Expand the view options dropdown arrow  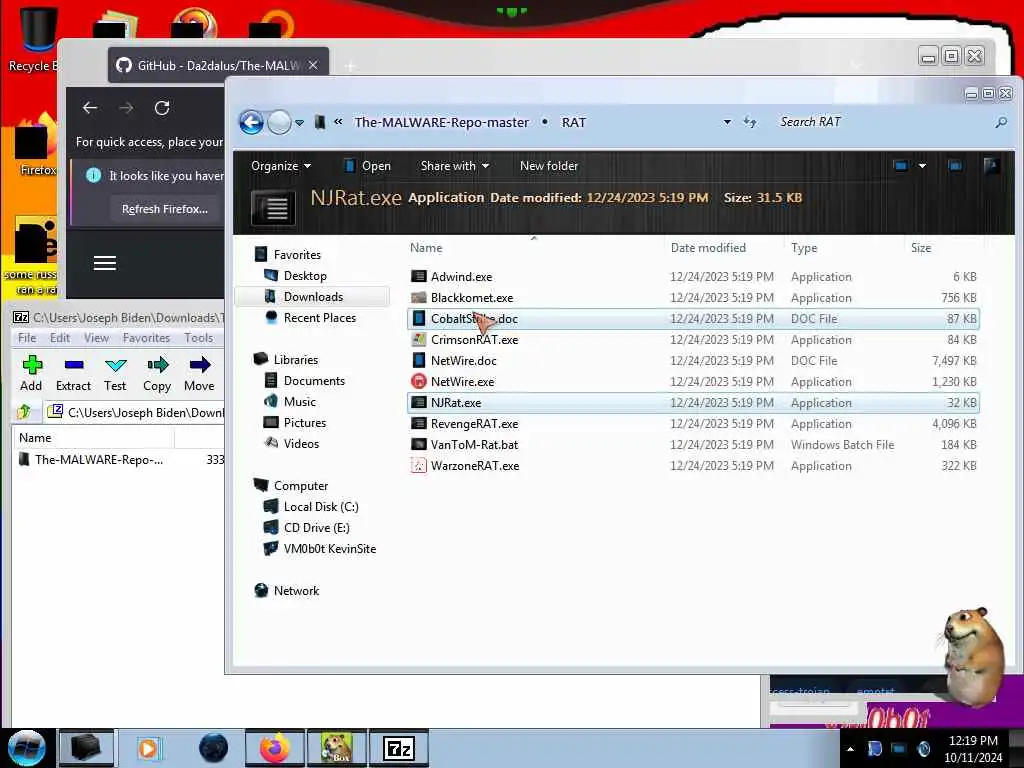point(922,166)
